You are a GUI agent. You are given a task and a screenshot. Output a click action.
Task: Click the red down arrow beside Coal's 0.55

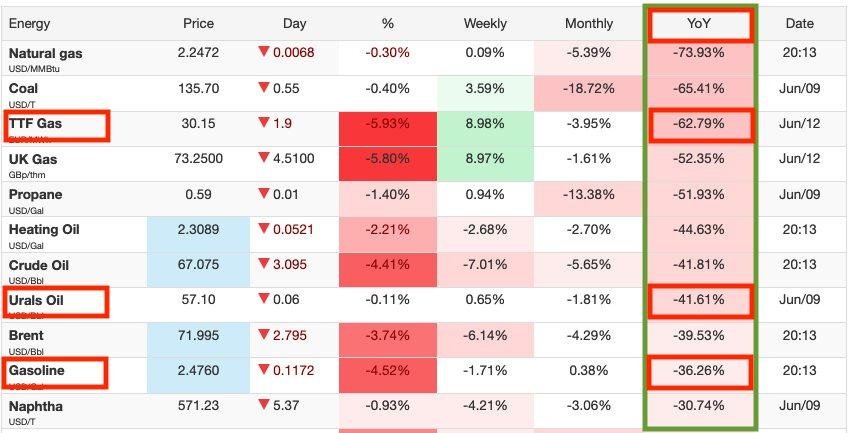(x=264, y=88)
